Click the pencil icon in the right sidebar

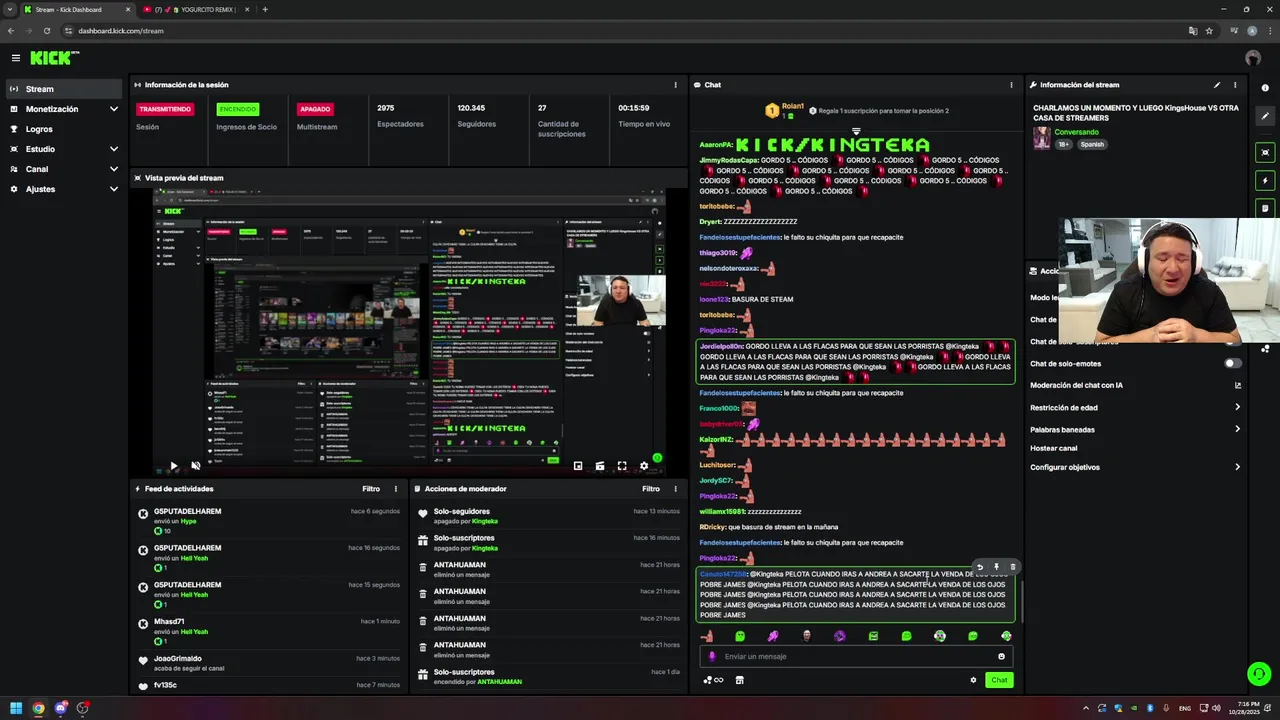pos(1265,116)
